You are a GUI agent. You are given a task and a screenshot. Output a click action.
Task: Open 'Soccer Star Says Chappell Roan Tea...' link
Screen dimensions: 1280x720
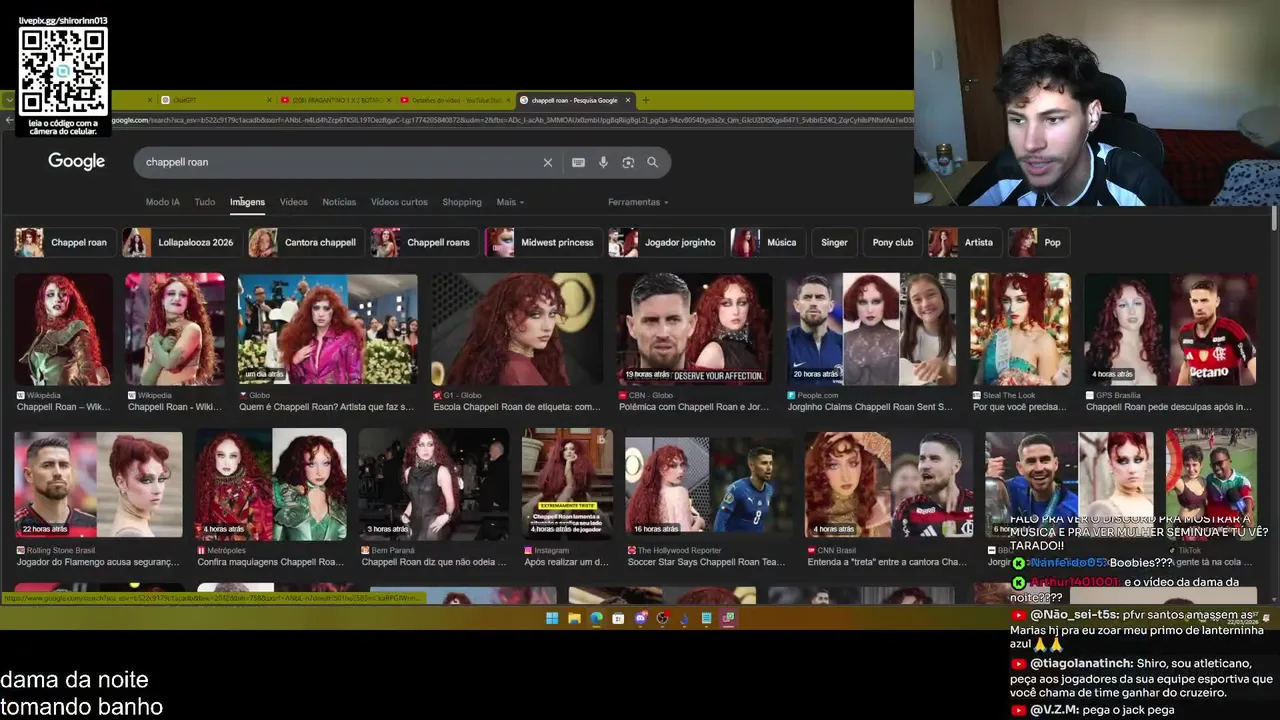click(x=706, y=562)
